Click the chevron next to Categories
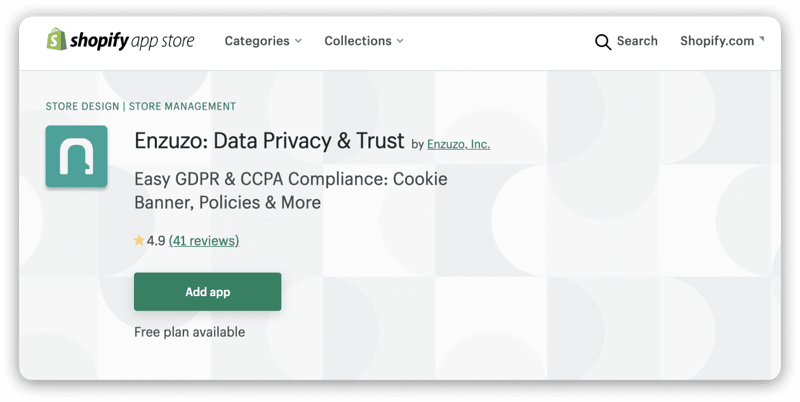 click(x=298, y=41)
